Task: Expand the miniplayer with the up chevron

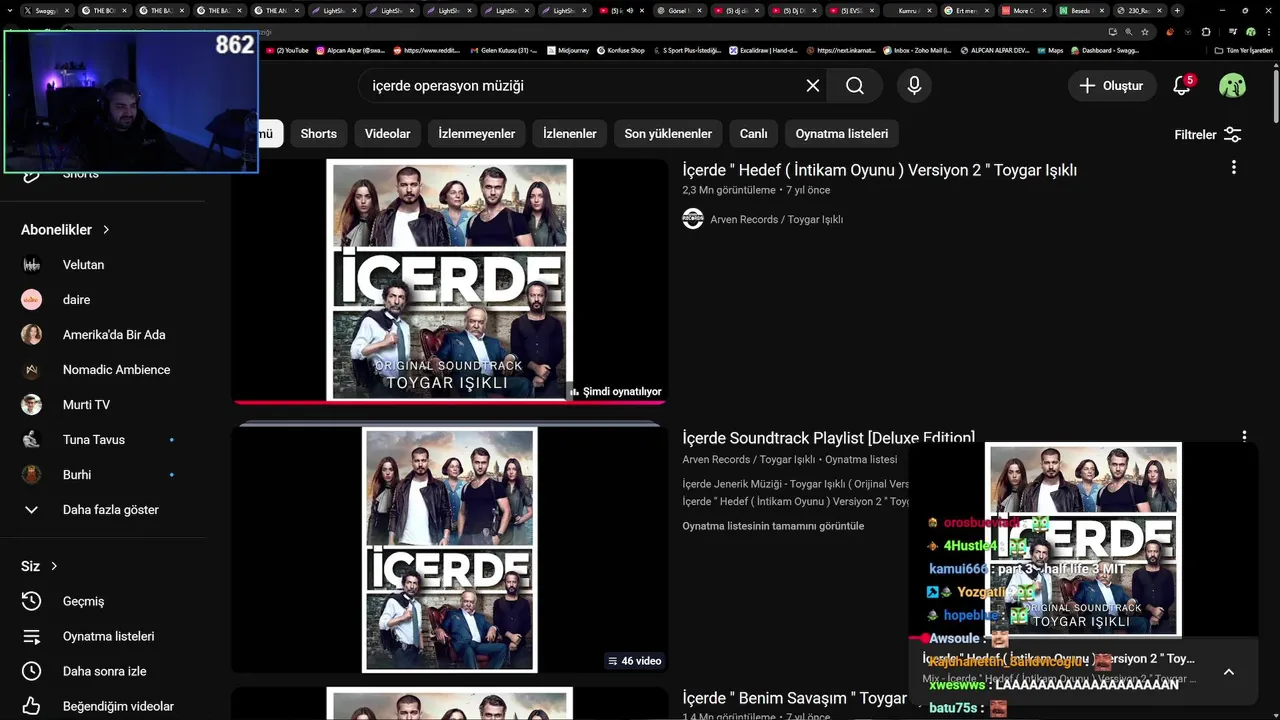Action: pos(1229,672)
